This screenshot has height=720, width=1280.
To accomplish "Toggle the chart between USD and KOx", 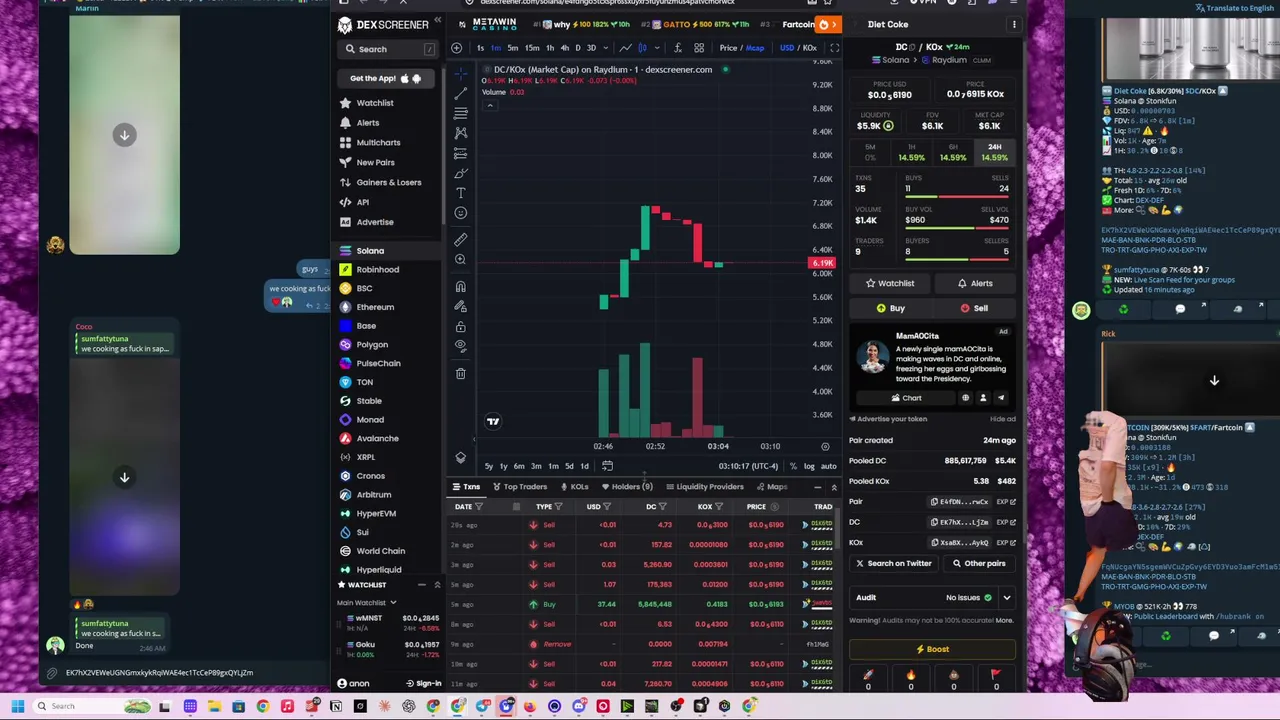I will 798,48.
